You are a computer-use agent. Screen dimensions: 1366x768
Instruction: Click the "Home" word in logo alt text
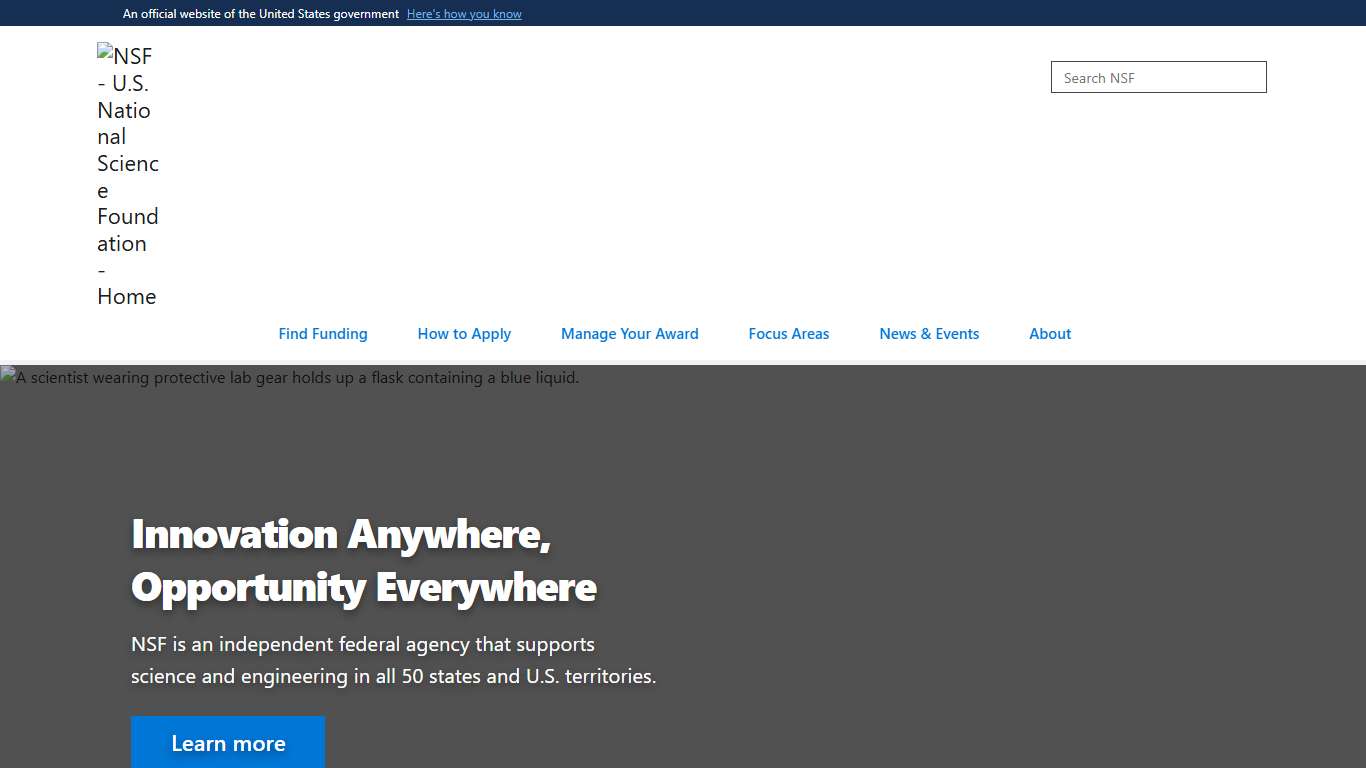click(127, 297)
